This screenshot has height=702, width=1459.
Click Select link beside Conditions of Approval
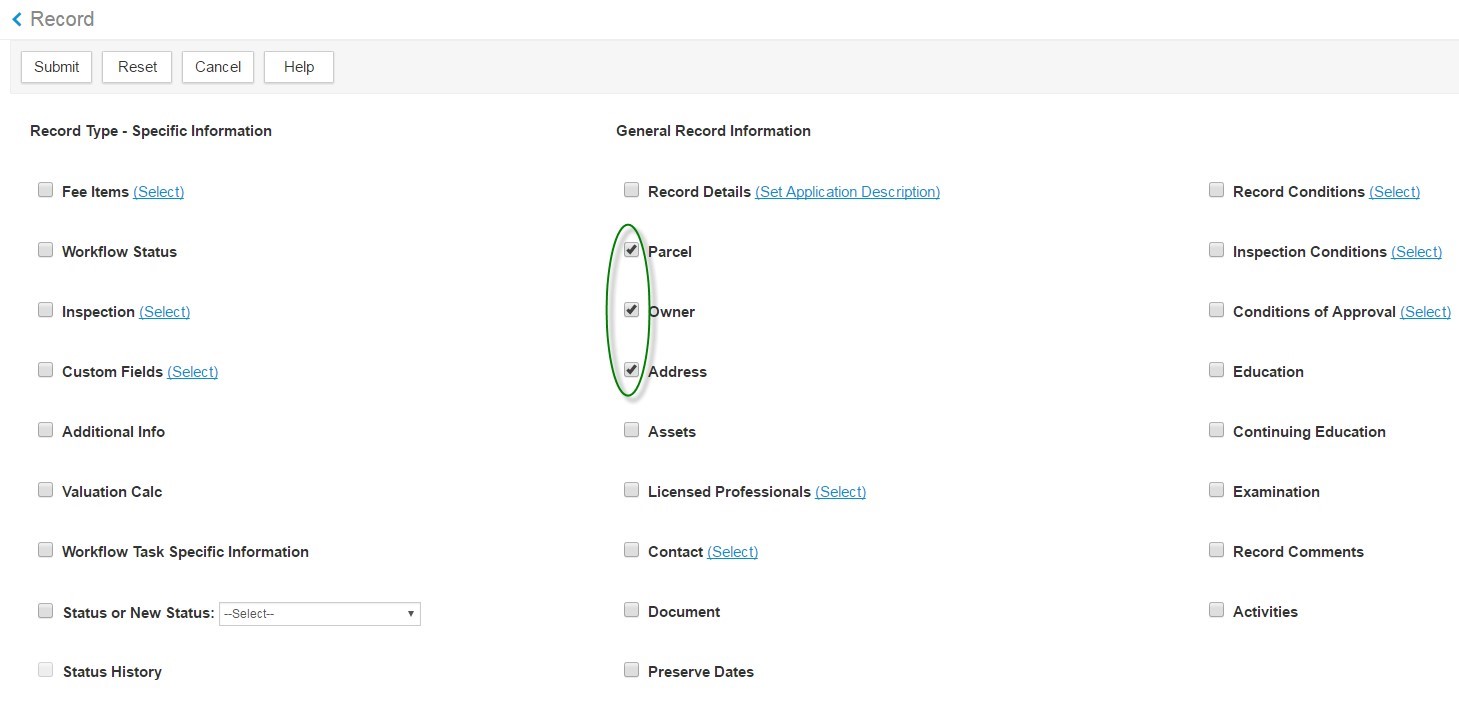(x=1425, y=312)
